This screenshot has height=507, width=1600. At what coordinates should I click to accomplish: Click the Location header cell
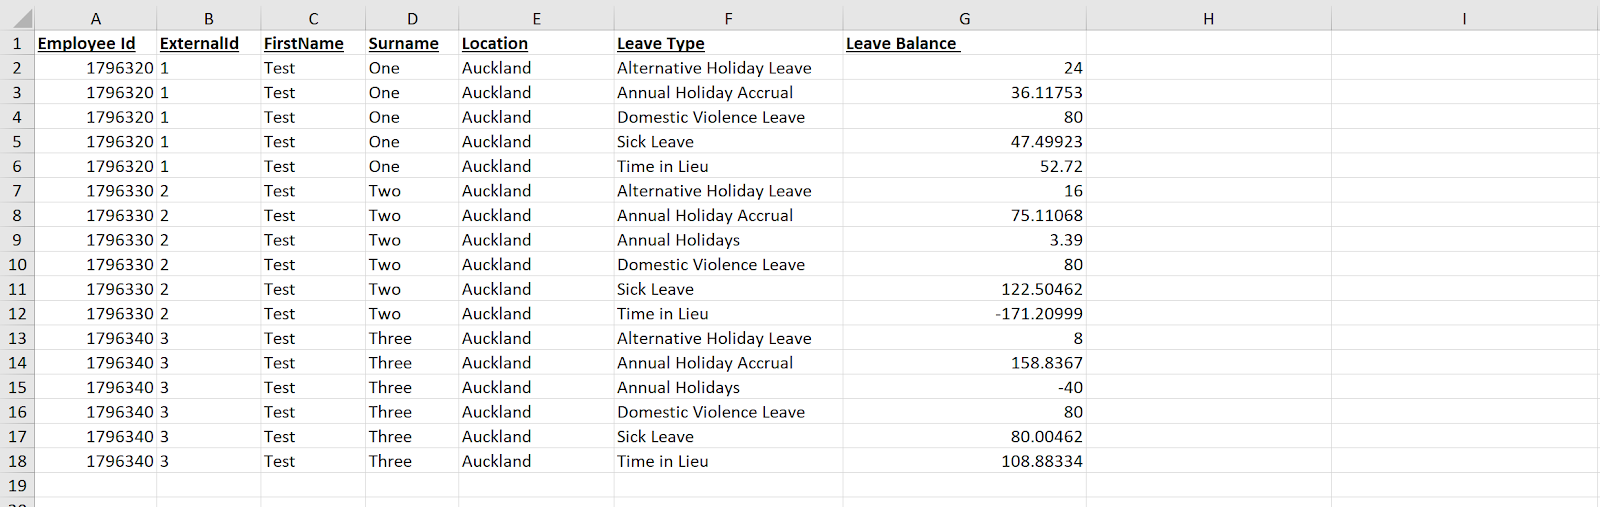536,43
